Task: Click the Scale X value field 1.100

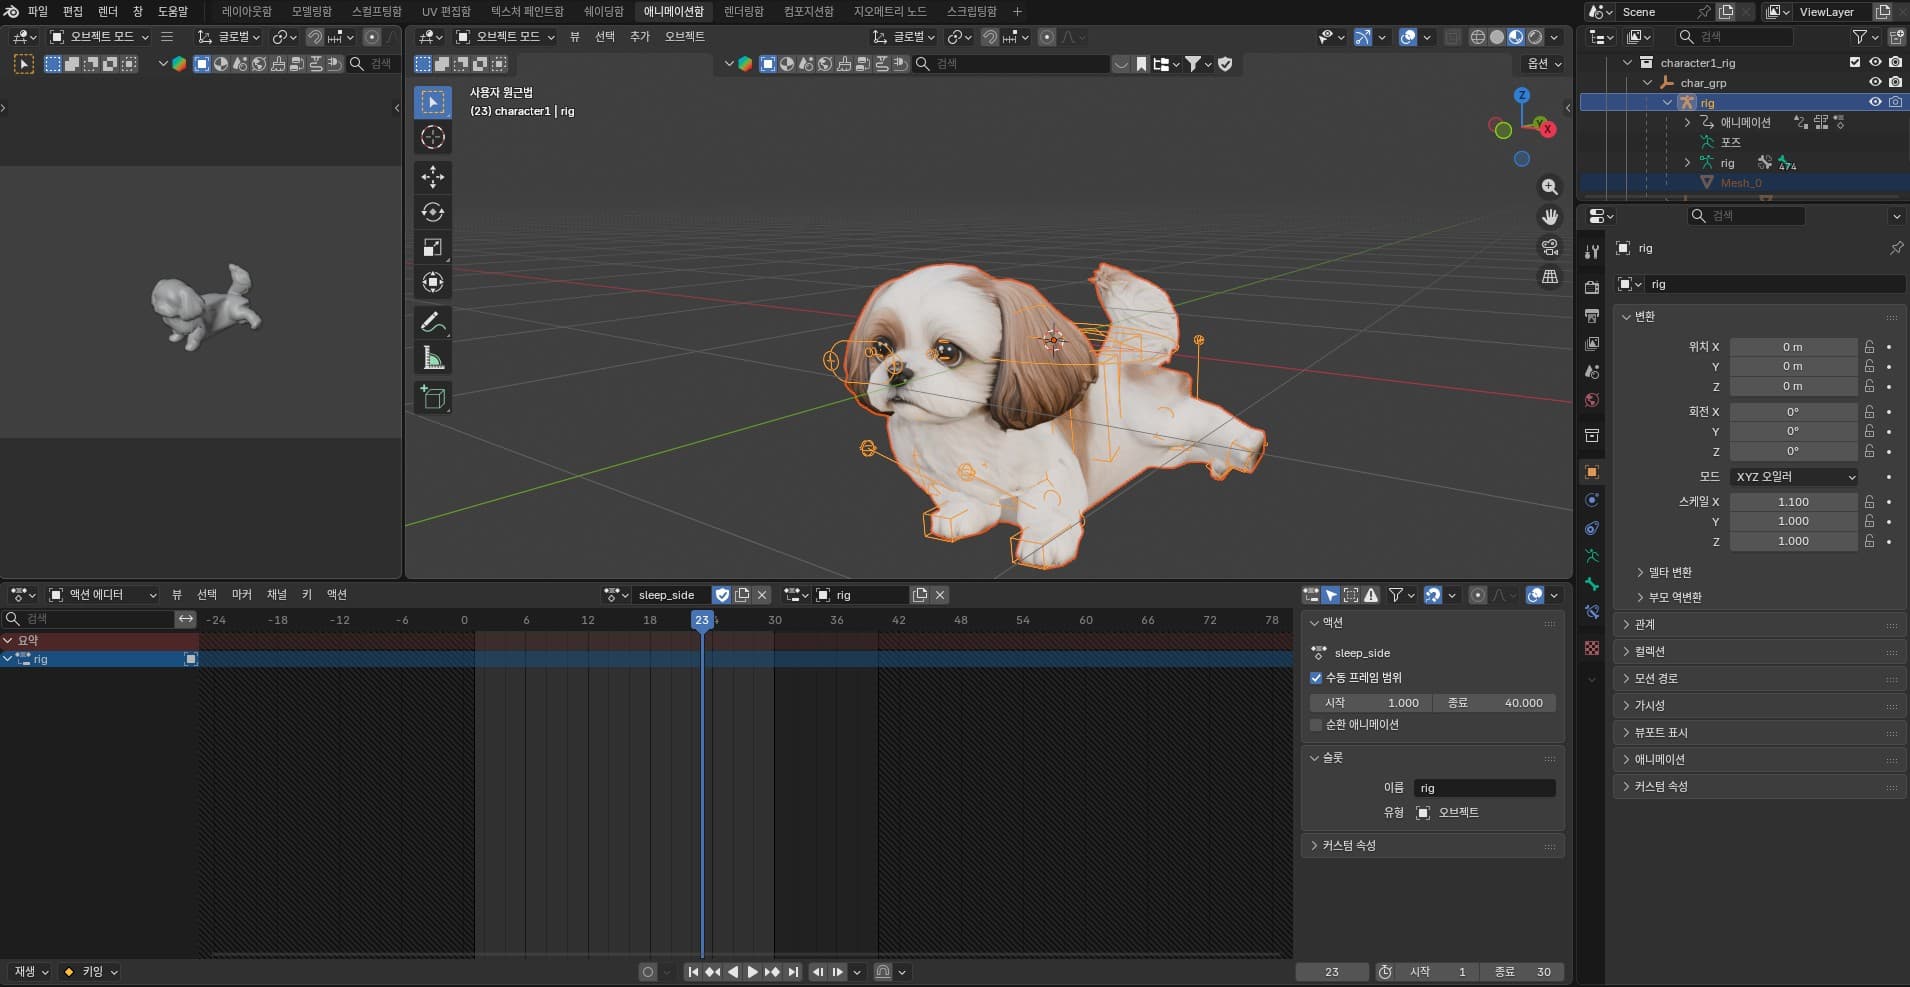Action: click(x=1793, y=502)
